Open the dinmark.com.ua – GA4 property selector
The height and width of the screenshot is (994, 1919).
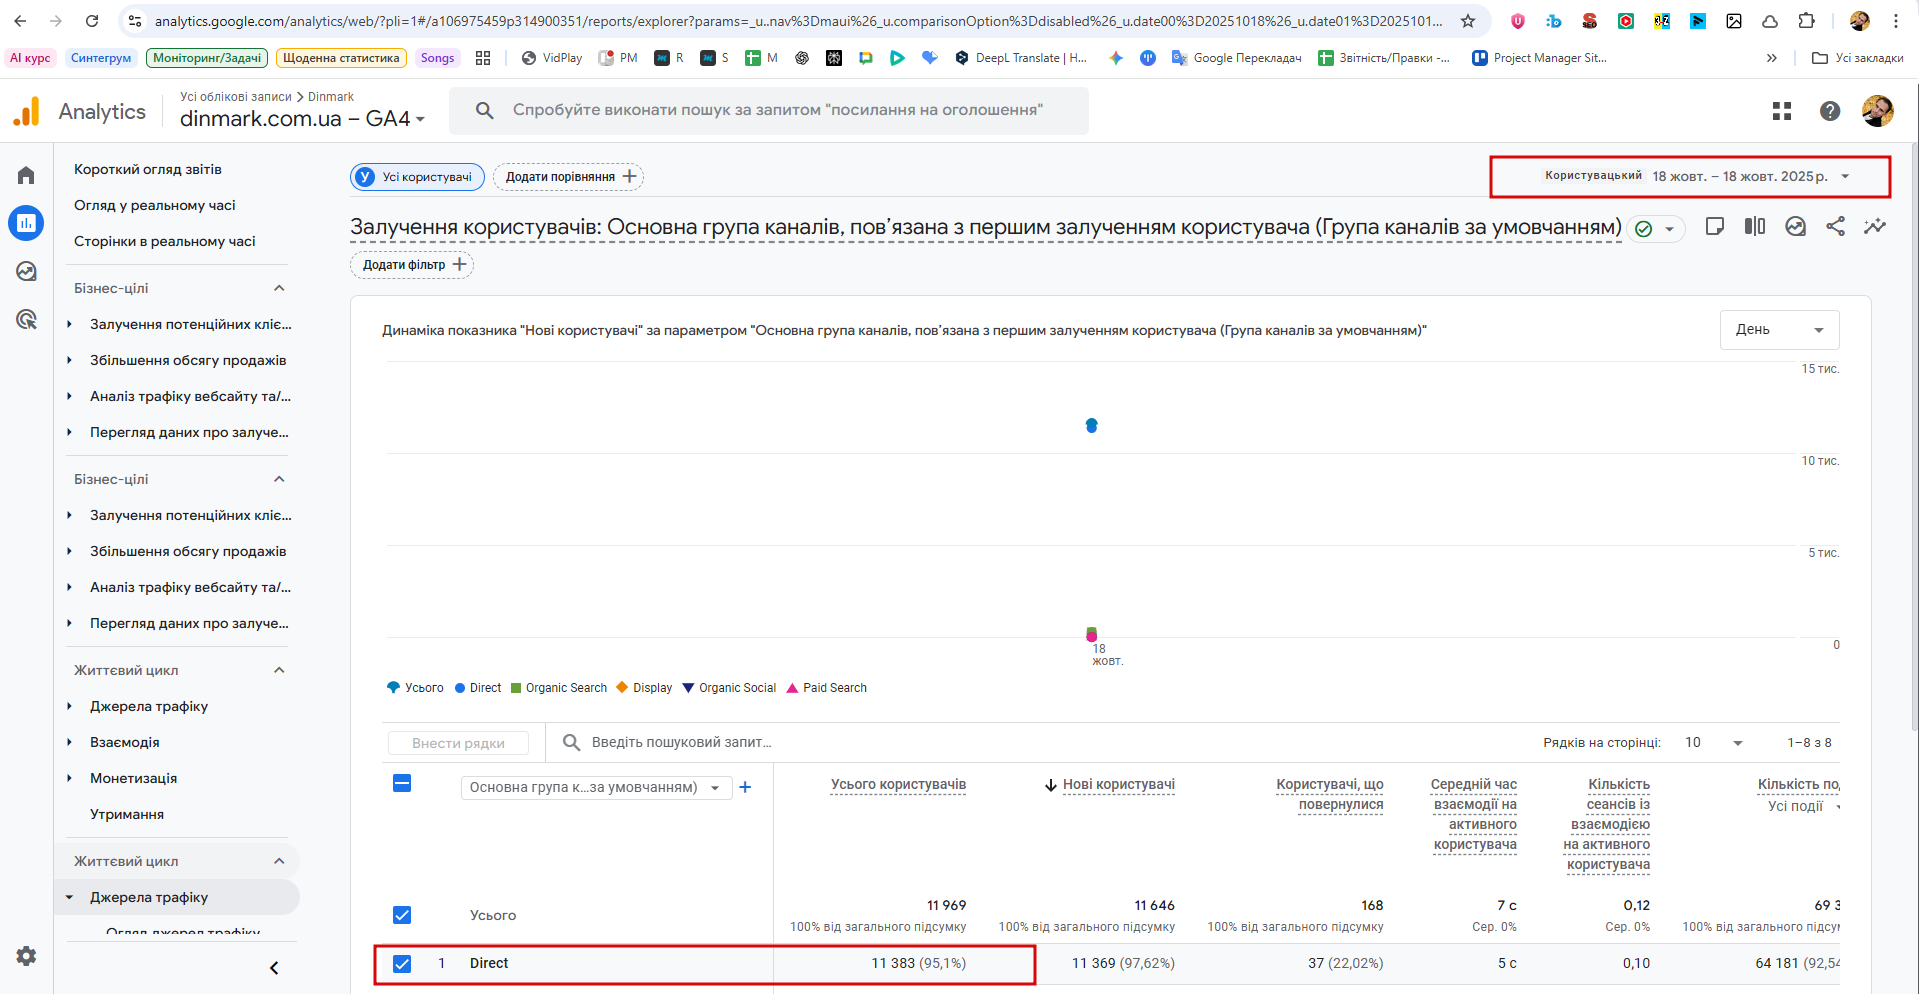(302, 119)
